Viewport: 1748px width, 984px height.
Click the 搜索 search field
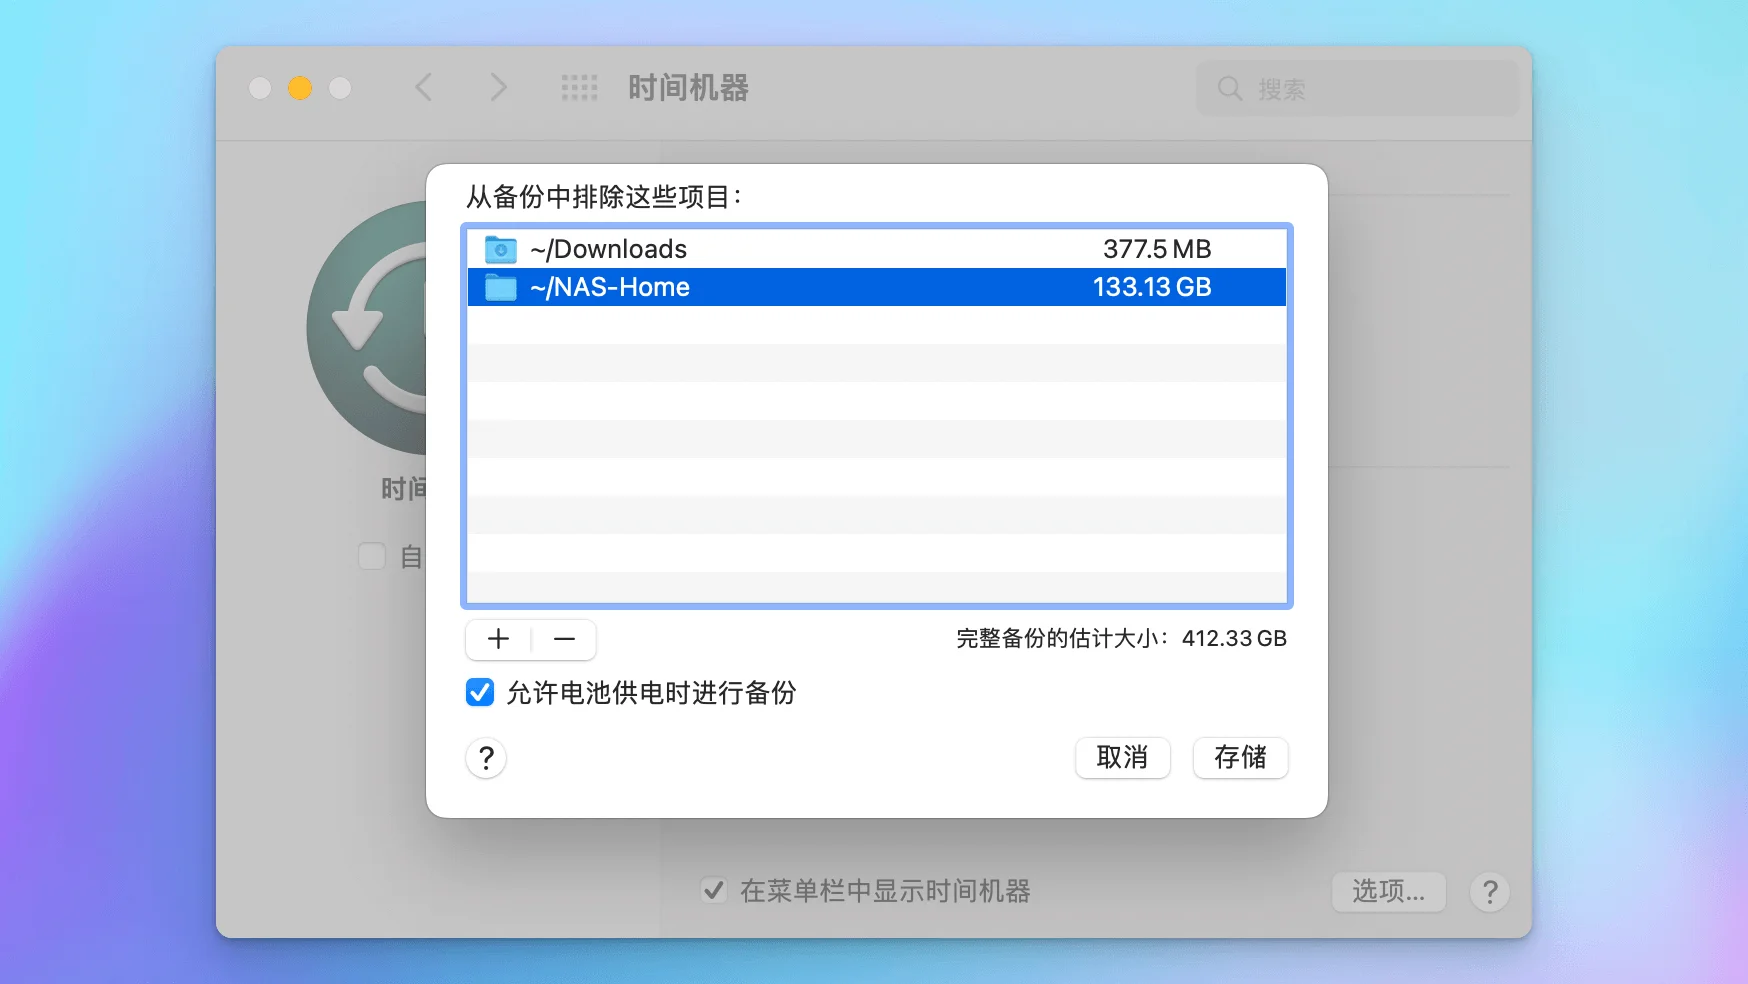click(1357, 89)
